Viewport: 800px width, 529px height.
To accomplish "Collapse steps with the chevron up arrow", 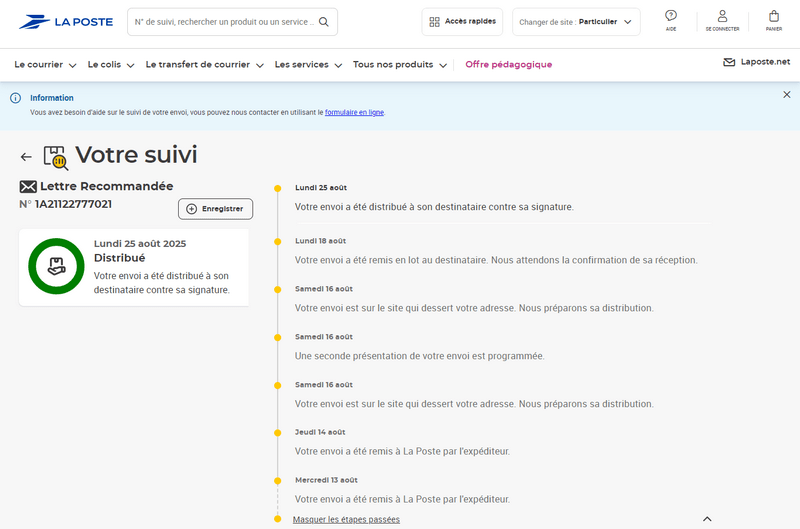I will [x=707, y=519].
